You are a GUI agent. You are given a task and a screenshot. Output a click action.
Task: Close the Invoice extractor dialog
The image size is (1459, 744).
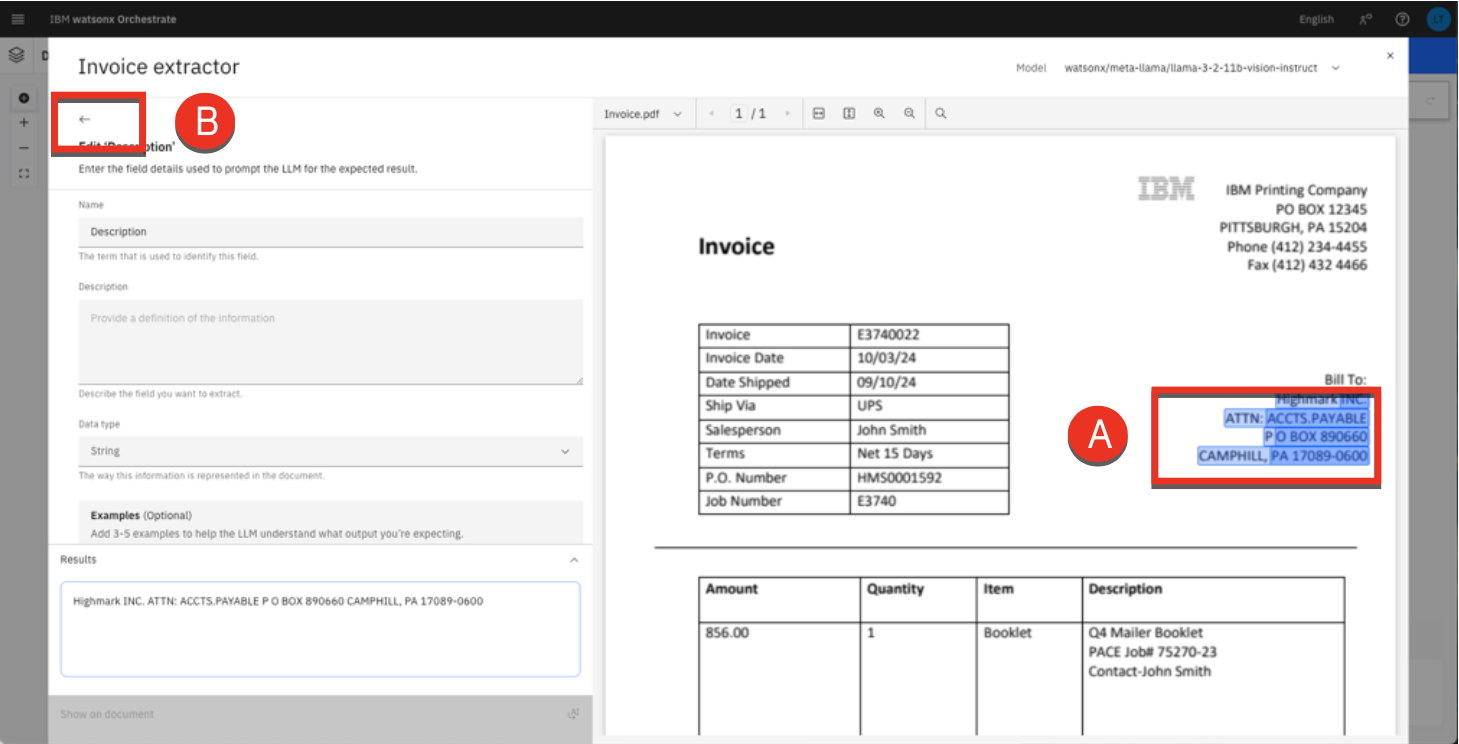point(1390,56)
